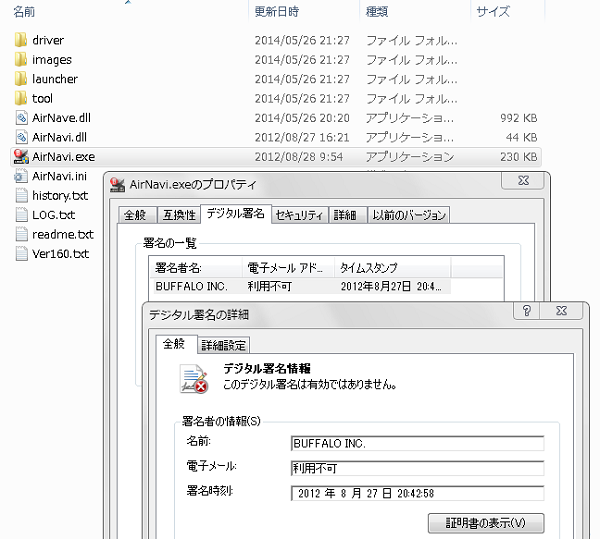Click AirNavi.exe properties title bar icon
Screen dimensions: 600x539
[117, 185]
